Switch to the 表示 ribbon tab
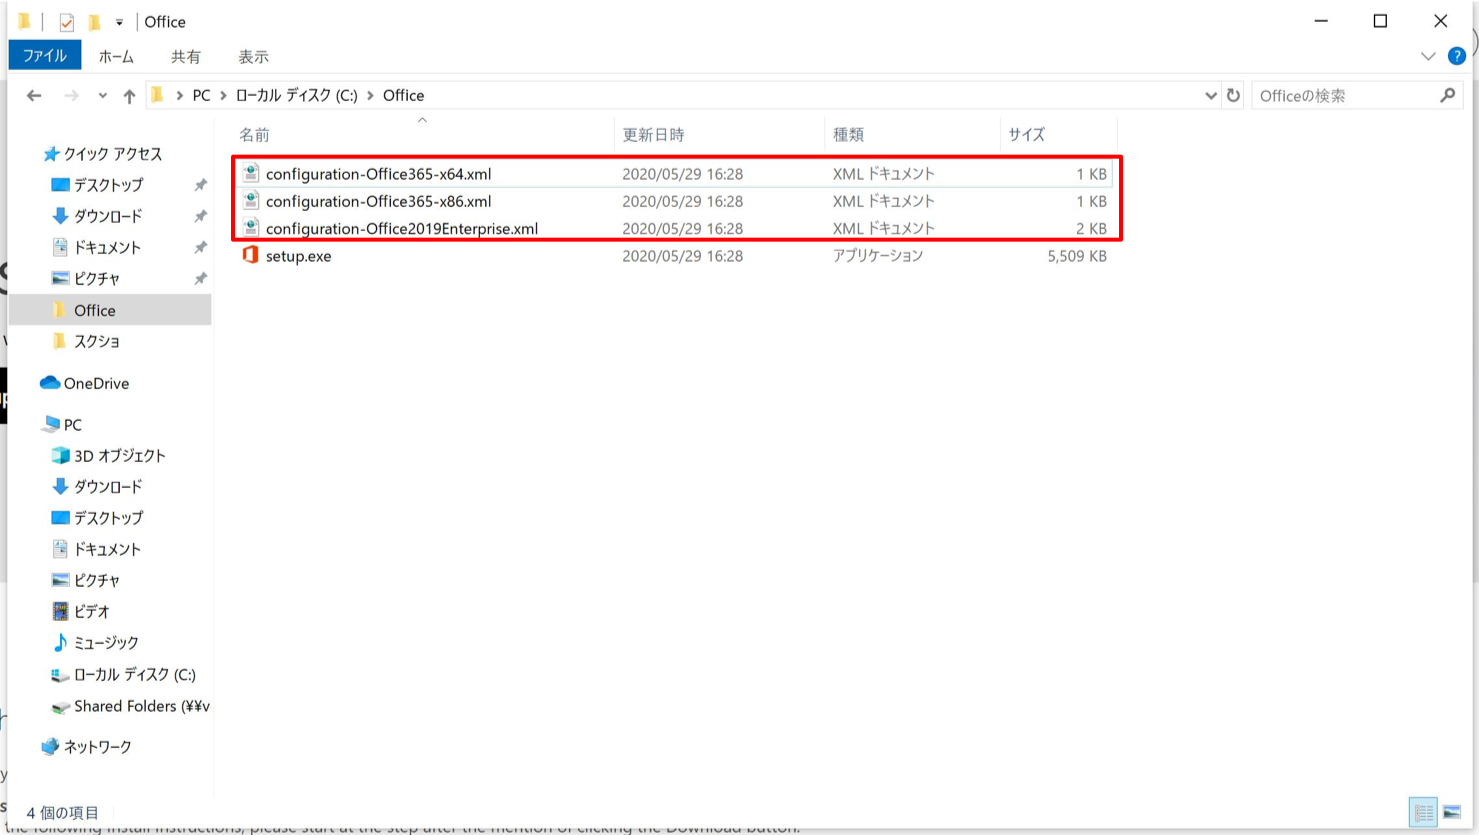1479x835 pixels. (253, 57)
